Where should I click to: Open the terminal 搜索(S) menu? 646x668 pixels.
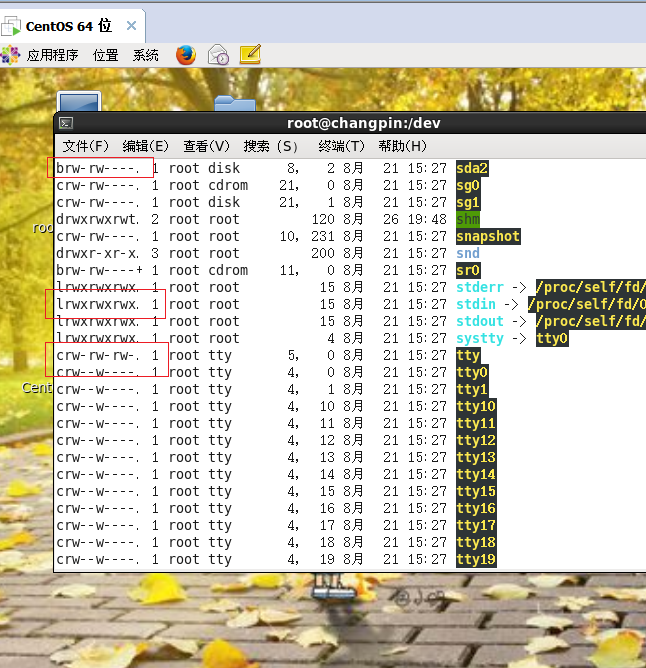(271, 146)
